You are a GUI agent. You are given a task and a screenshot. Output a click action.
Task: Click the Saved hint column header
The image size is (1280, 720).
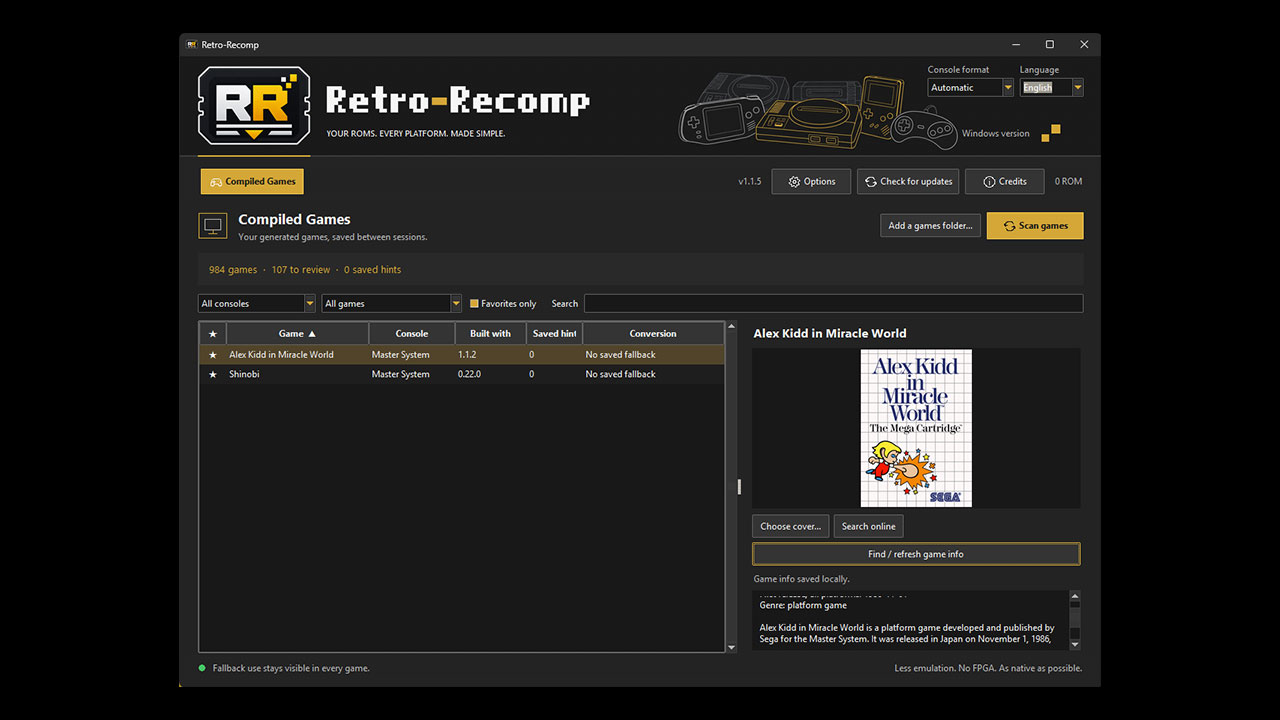pyautogui.click(x=554, y=334)
